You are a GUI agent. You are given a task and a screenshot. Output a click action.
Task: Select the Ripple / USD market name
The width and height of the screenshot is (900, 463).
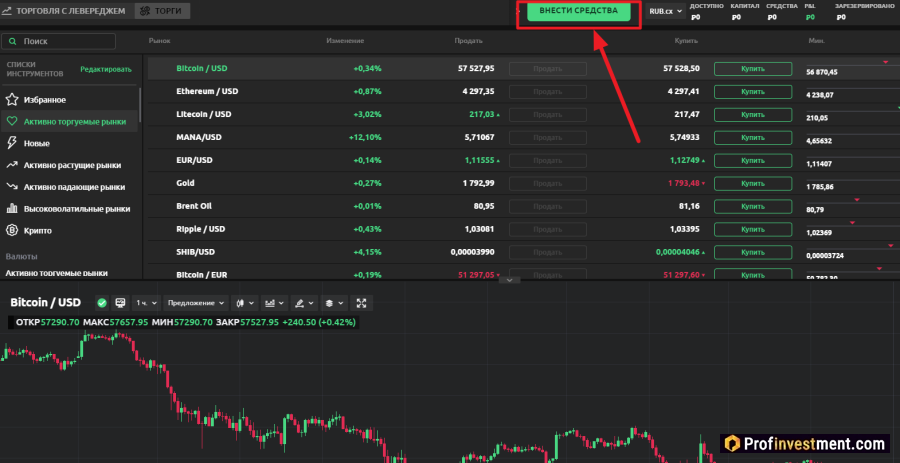[201, 229]
